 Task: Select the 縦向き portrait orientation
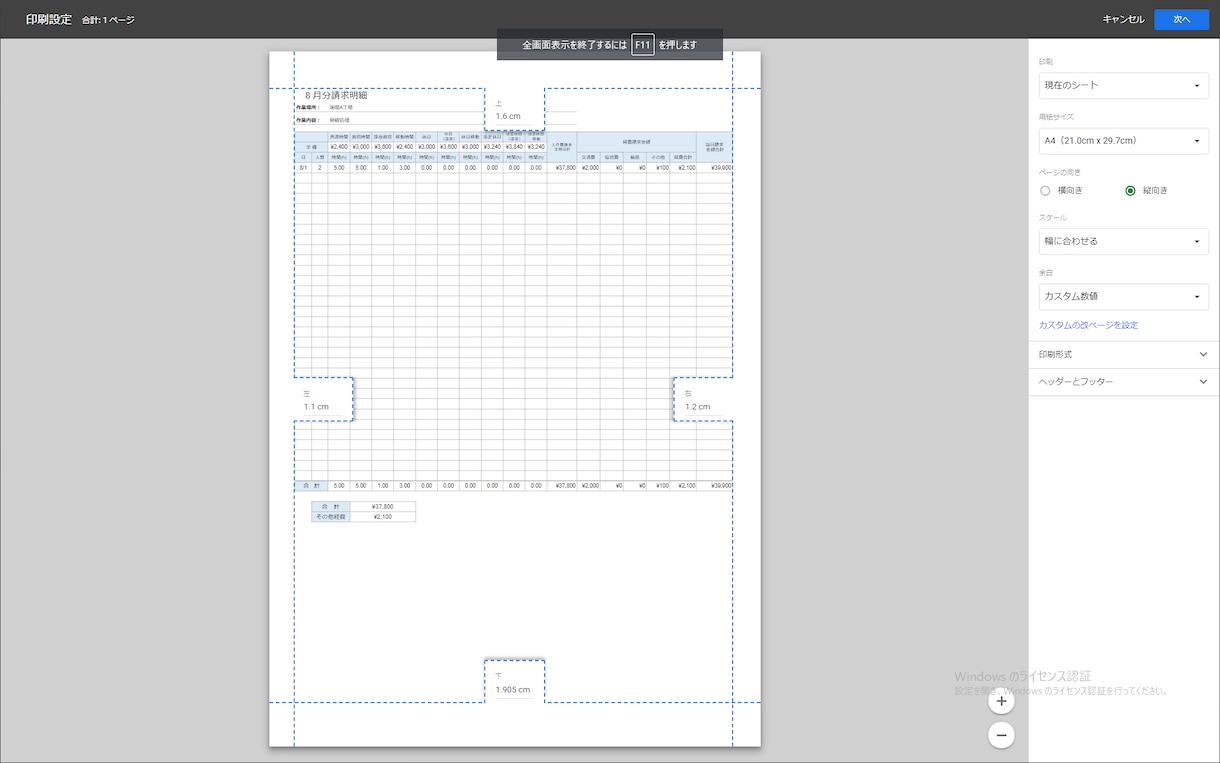click(1130, 190)
